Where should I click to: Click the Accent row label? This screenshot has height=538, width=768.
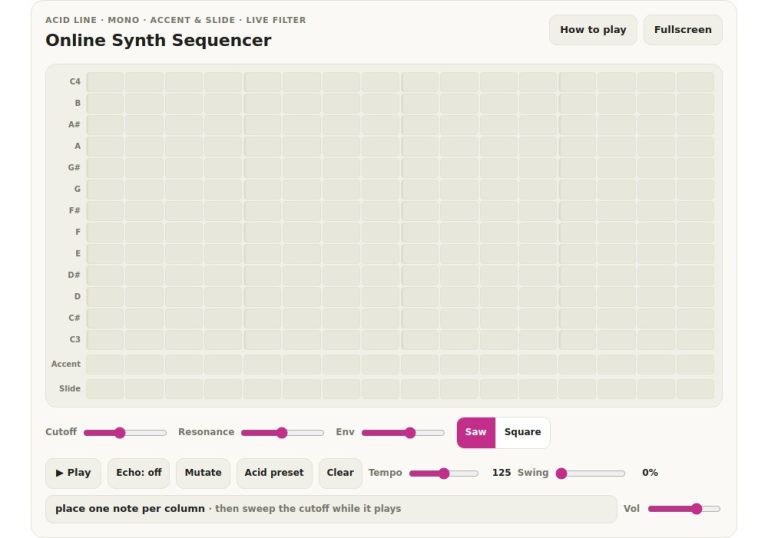tap(66, 365)
